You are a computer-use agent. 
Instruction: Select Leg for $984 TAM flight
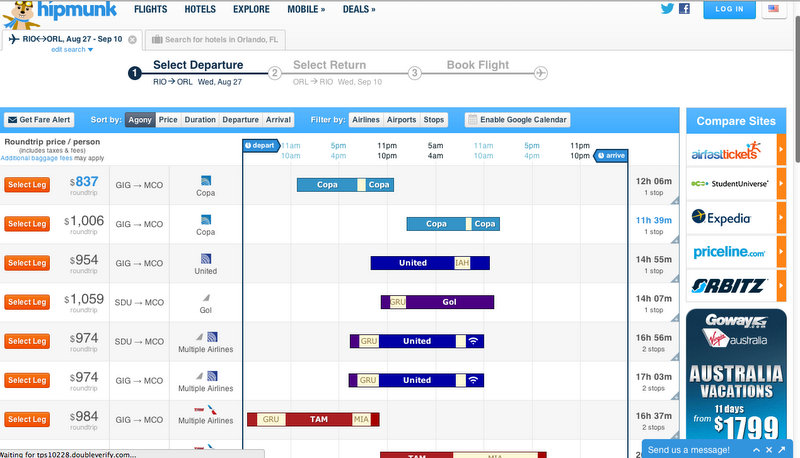27,419
